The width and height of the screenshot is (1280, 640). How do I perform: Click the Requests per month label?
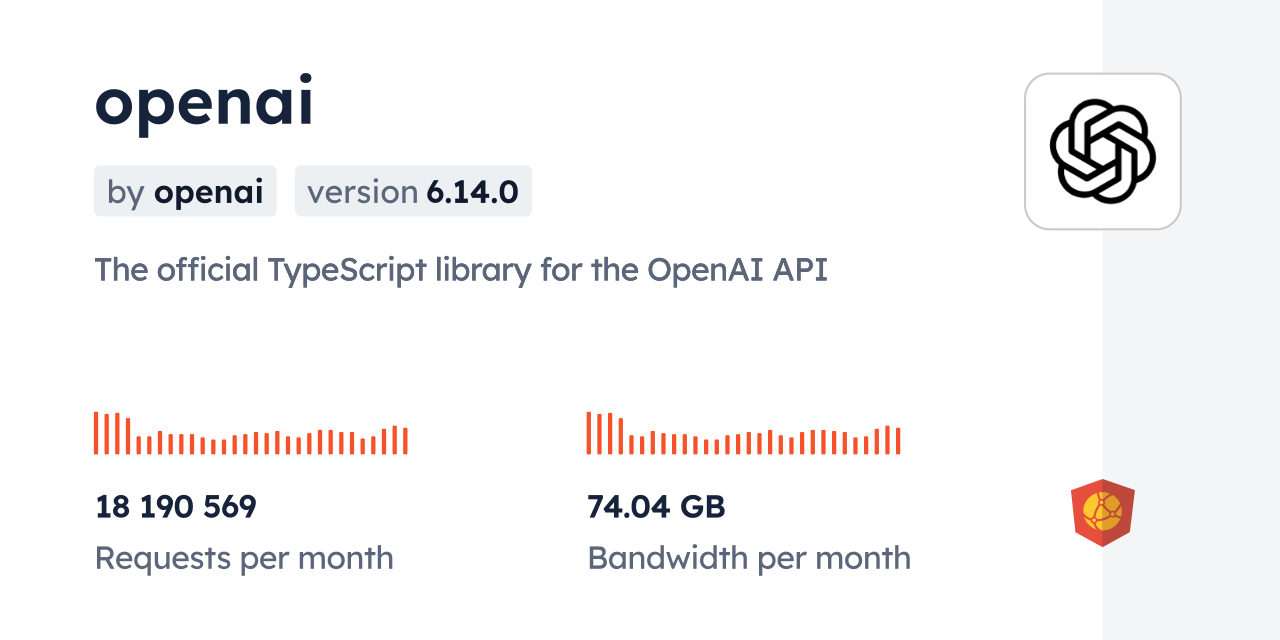(x=244, y=558)
